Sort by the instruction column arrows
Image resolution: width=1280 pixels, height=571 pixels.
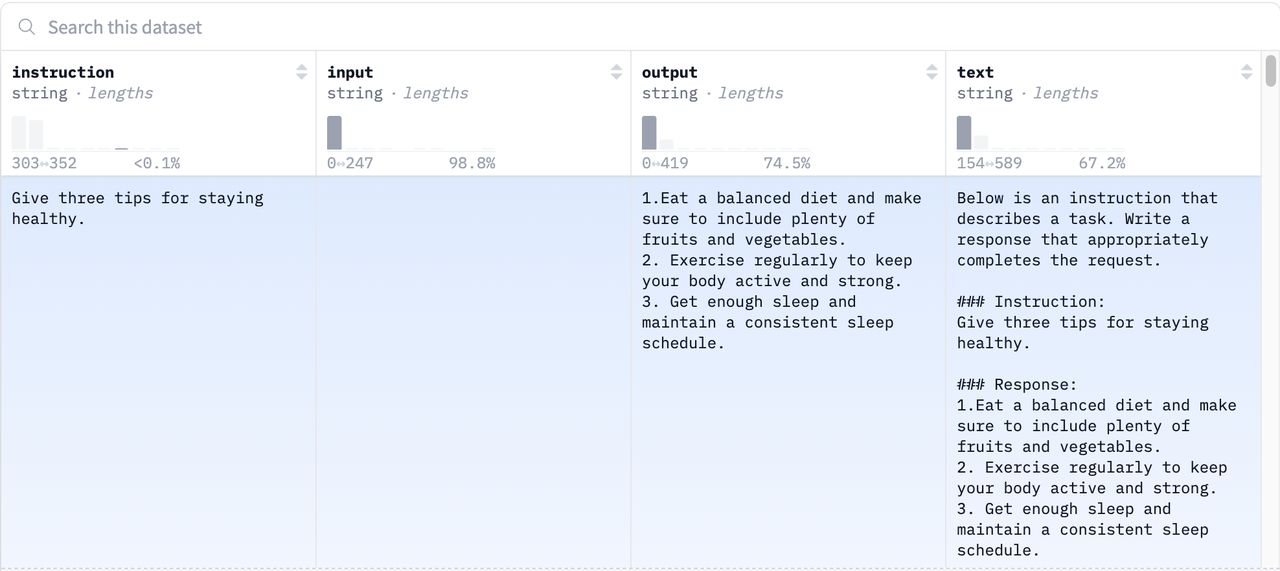click(x=302, y=72)
